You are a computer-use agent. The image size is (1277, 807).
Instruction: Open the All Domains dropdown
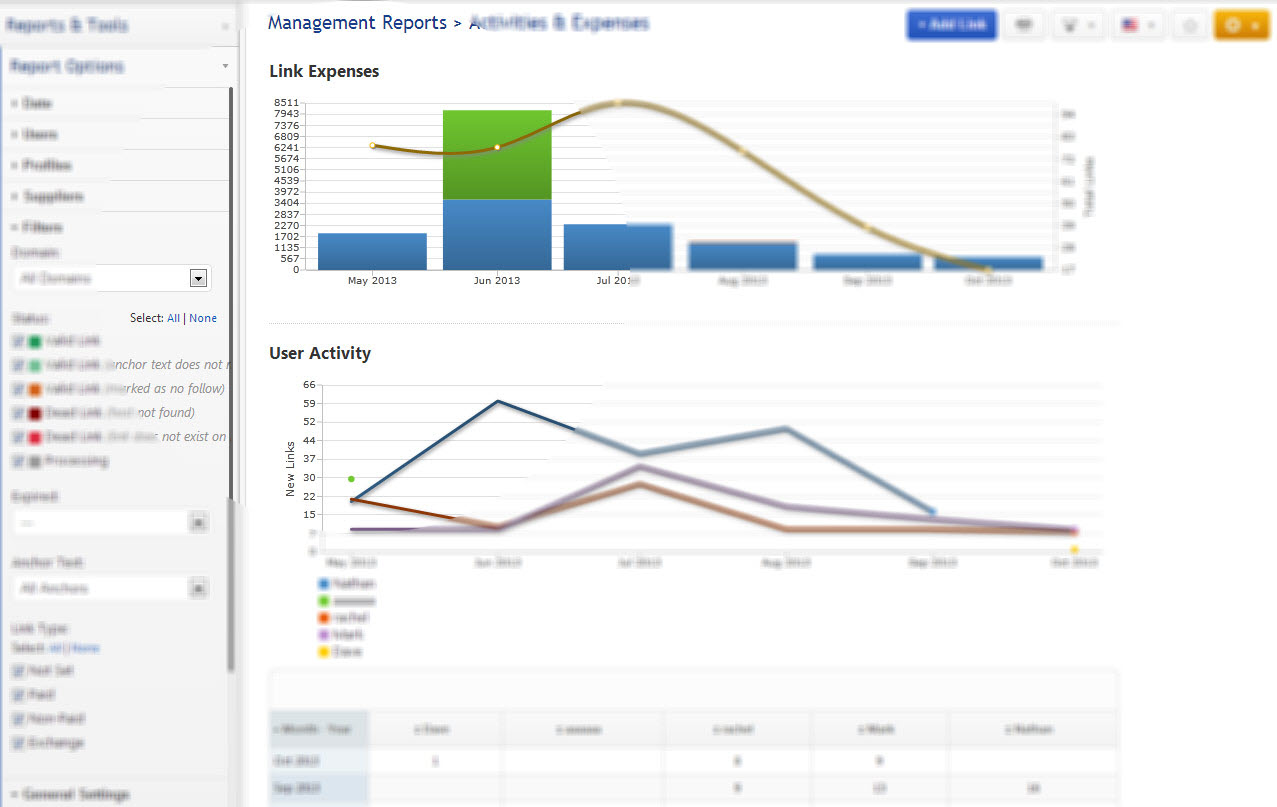point(198,279)
